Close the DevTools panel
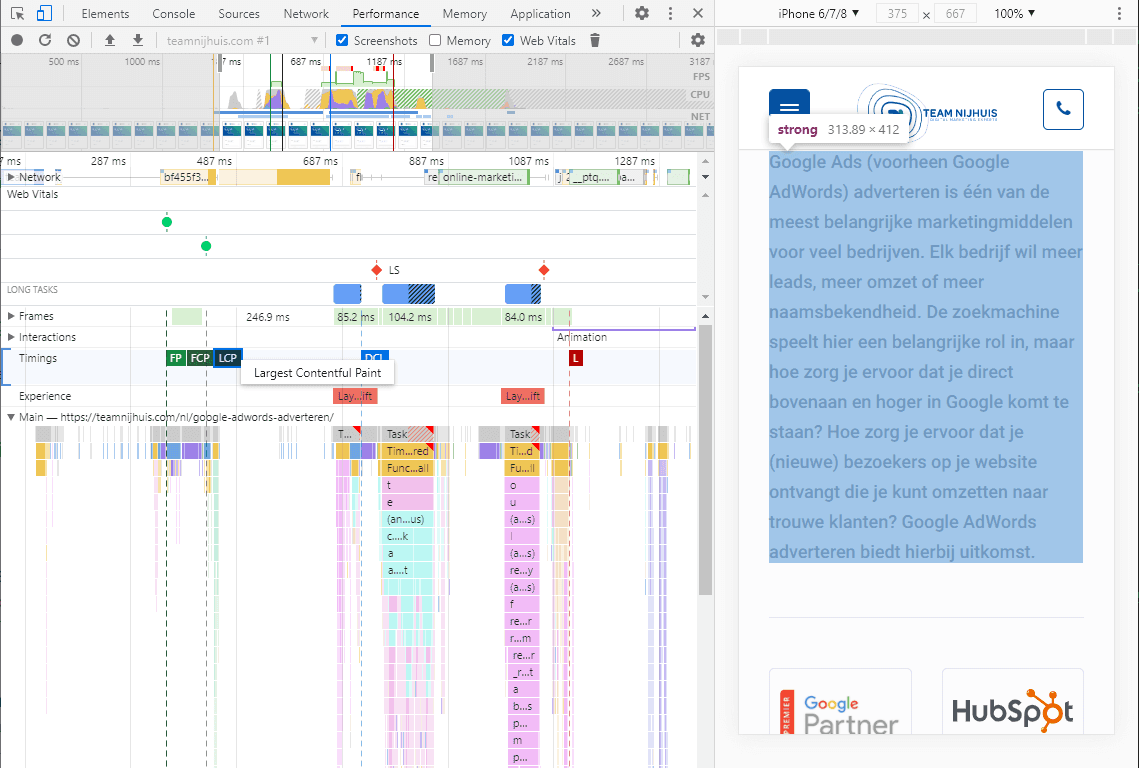The image size is (1139, 768). 697,13
